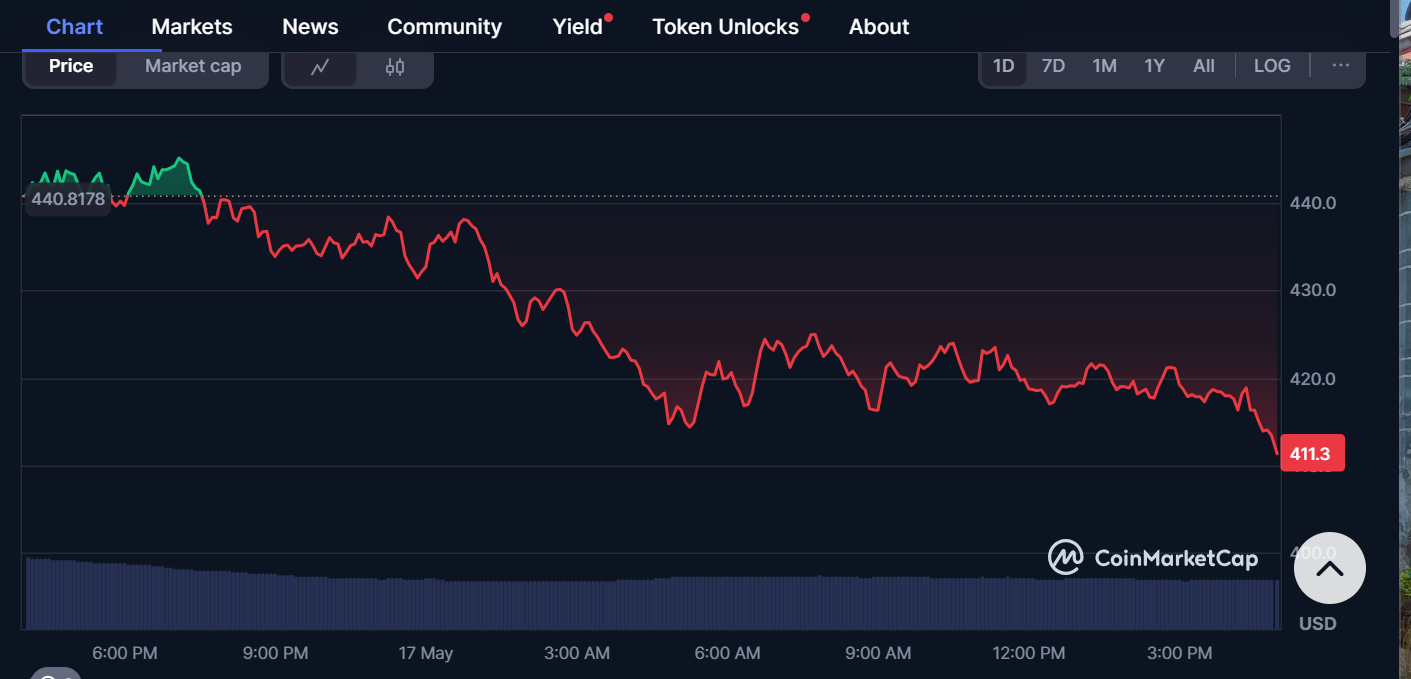The image size is (1411, 679).
Task: Click the 6:00 AM time label
Action: pyautogui.click(x=727, y=654)
